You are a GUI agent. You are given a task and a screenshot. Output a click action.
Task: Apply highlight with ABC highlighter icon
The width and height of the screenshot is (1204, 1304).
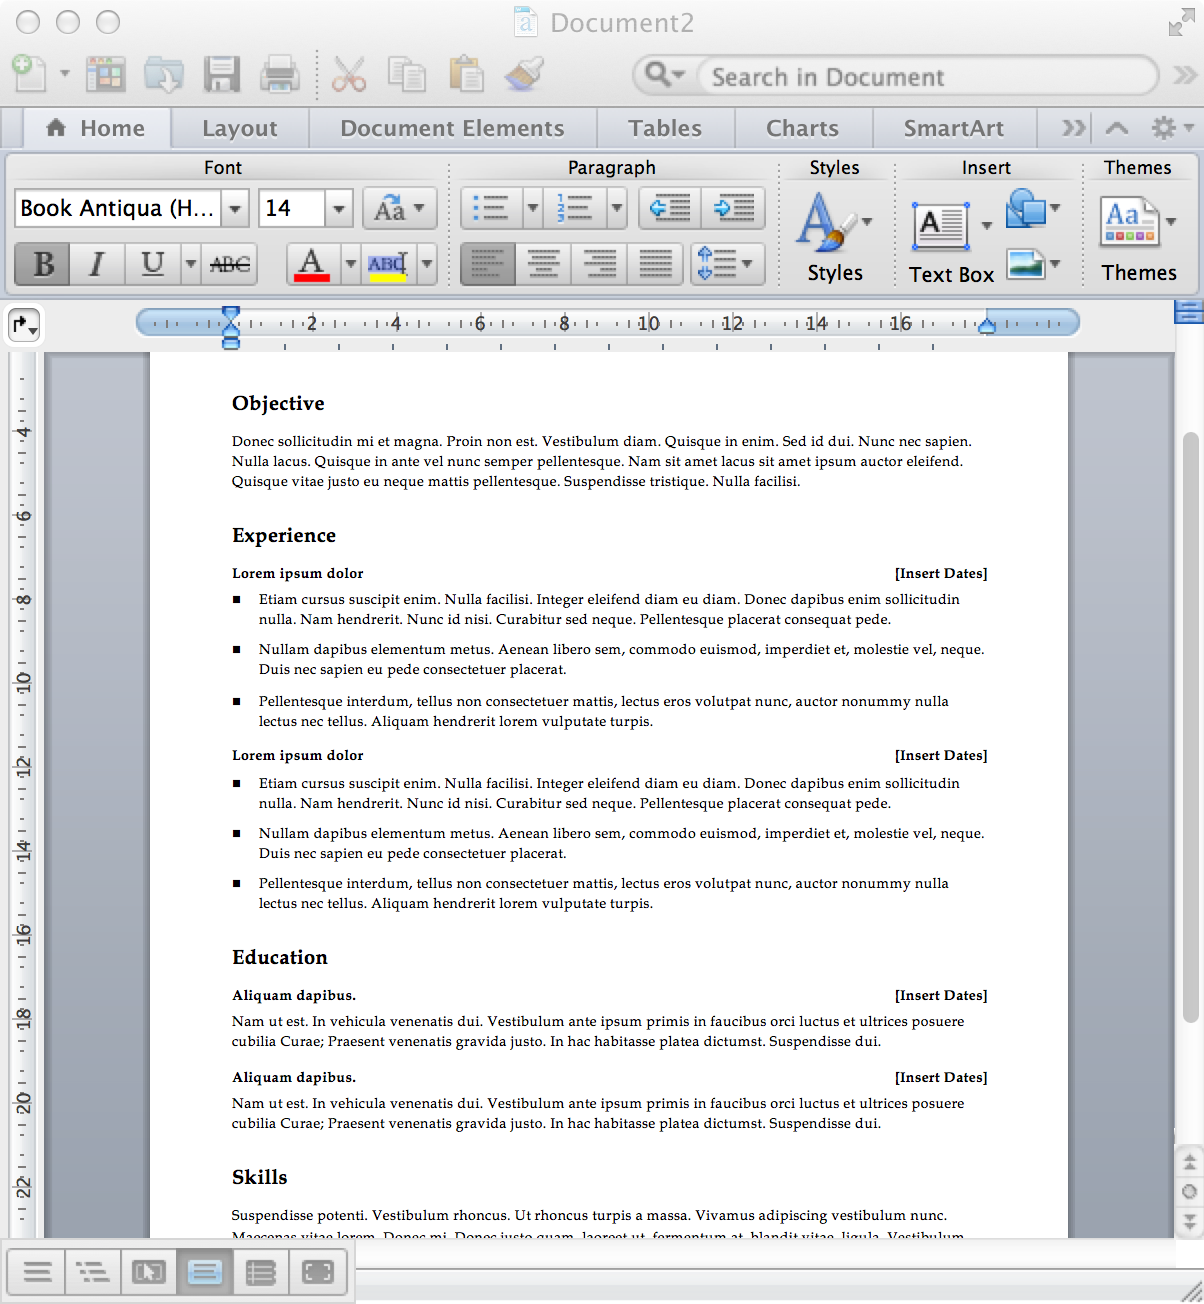pyautogui.click(x=387, y=264)
